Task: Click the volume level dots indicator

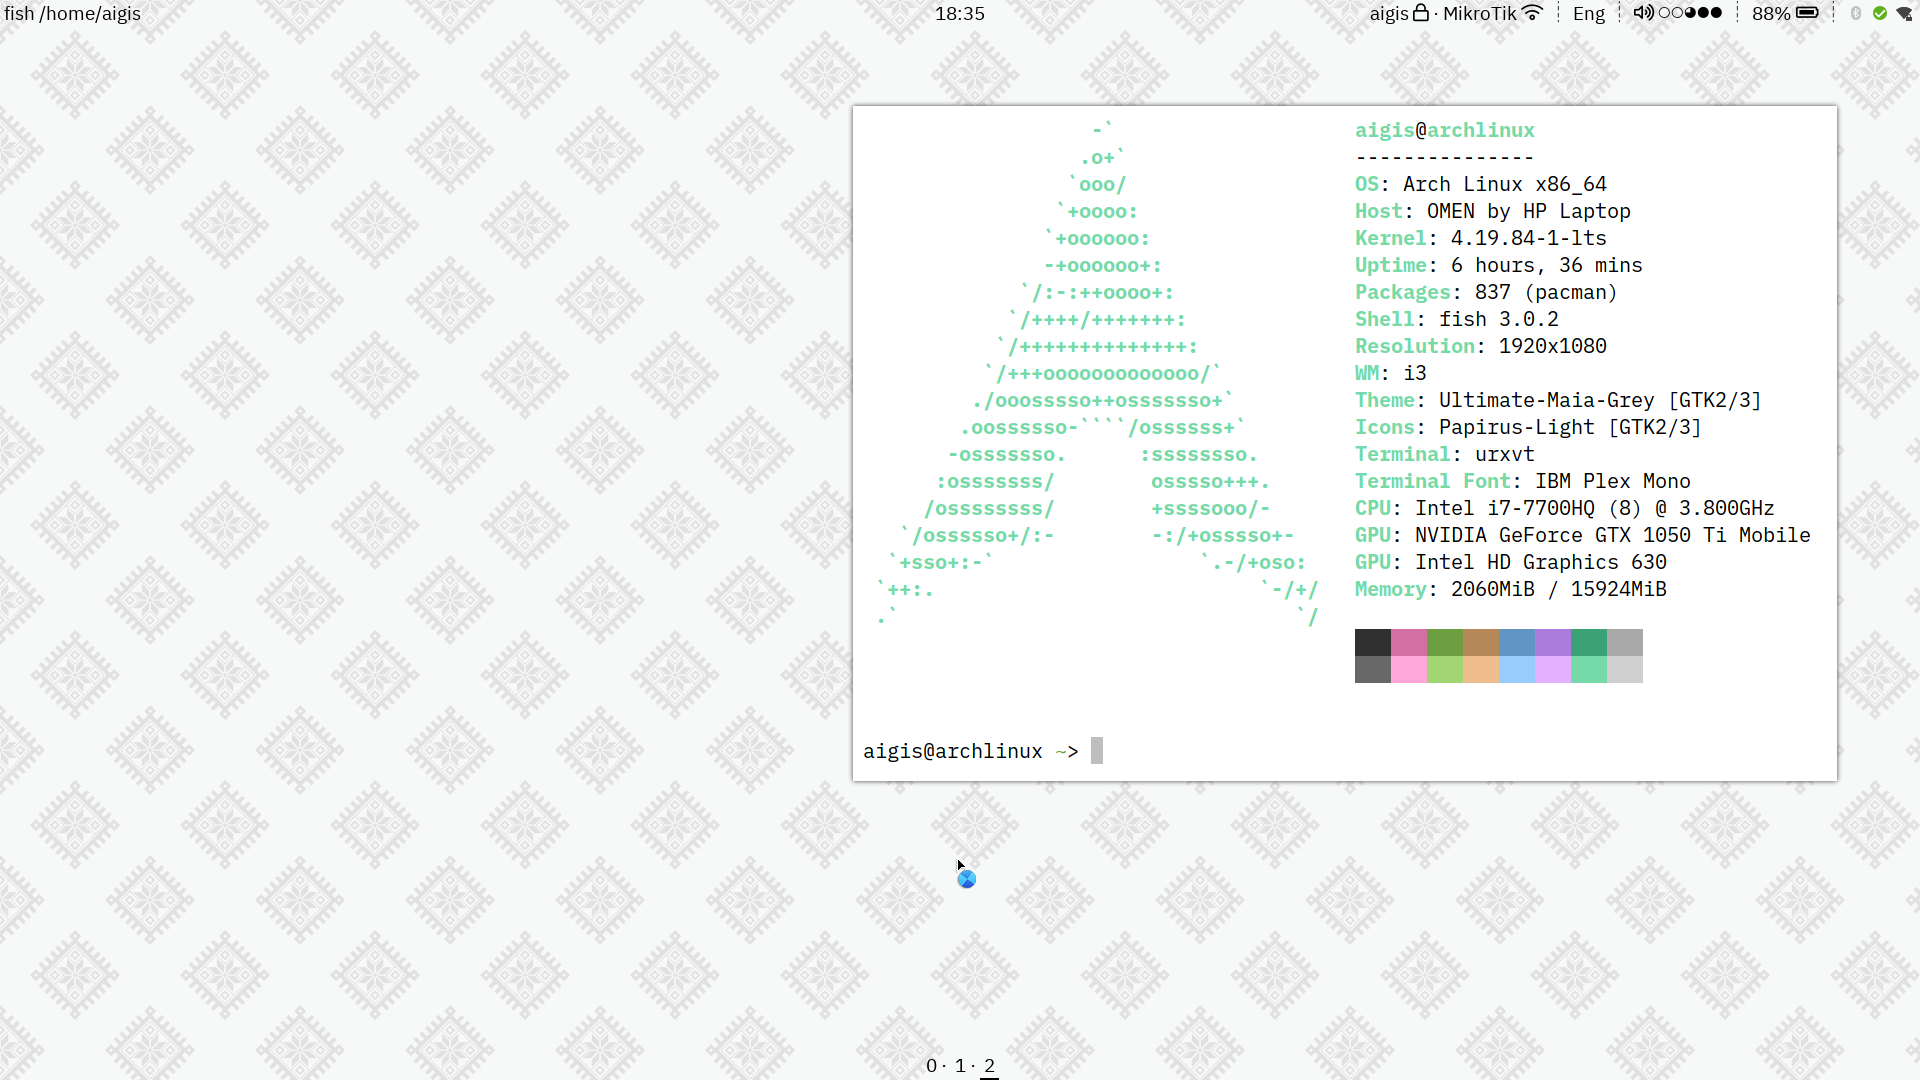Action: (1690, 13)
